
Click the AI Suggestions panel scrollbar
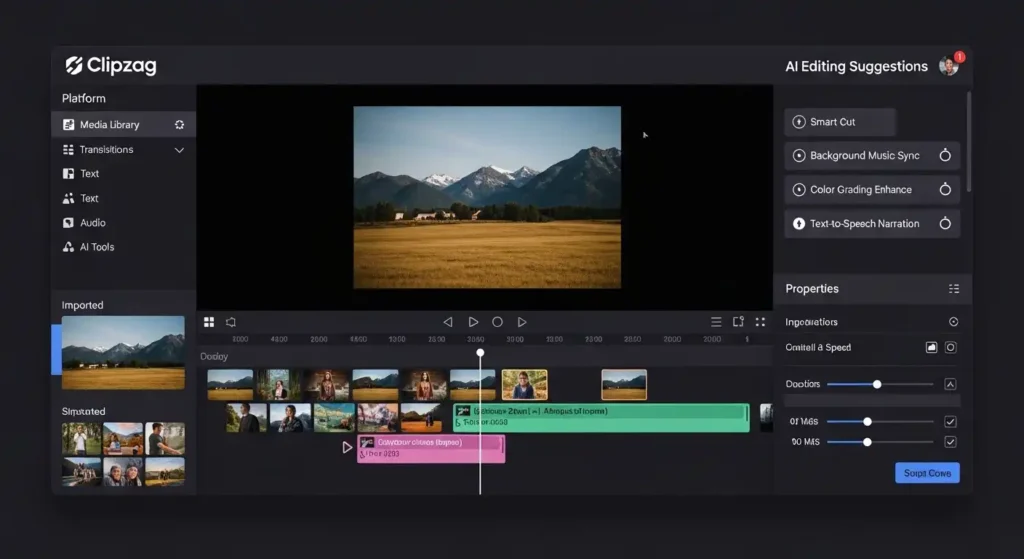(968, 142)
